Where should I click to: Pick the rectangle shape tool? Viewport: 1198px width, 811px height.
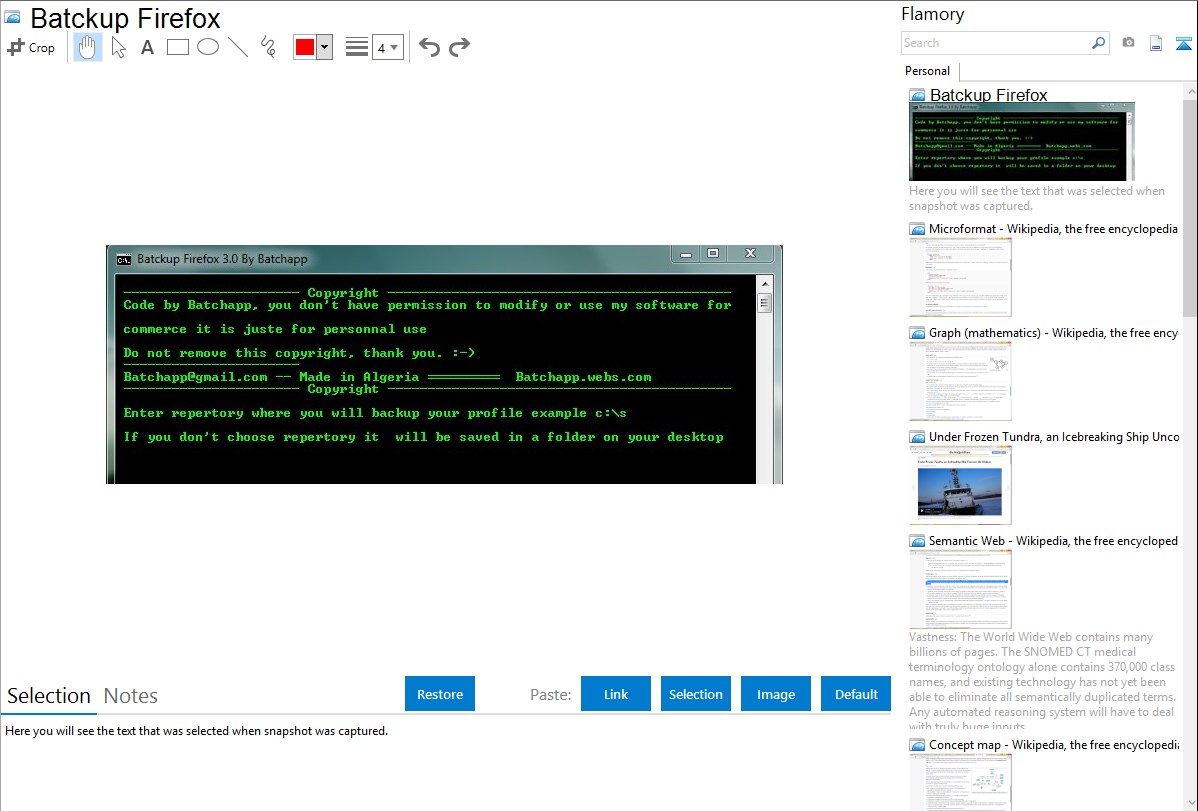(178, 47)
